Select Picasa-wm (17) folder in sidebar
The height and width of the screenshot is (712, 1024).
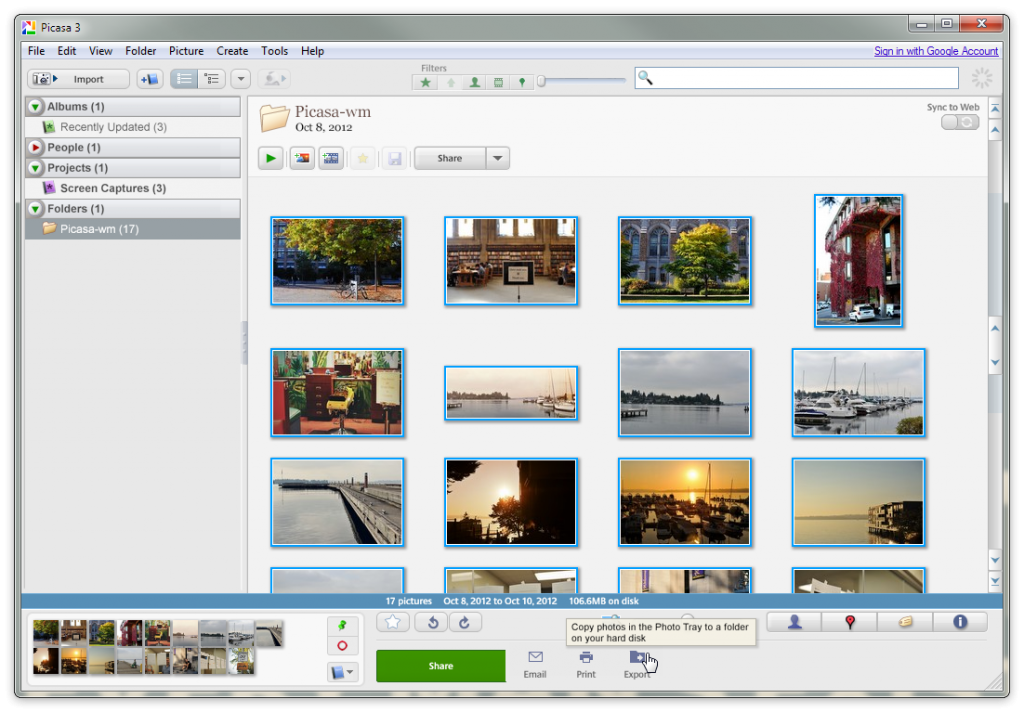(133, 229)
